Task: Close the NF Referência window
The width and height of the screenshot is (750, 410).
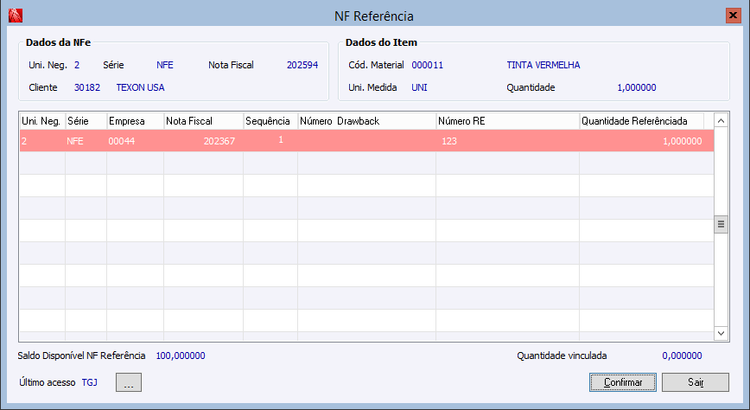Action: [x=732, y=16]
